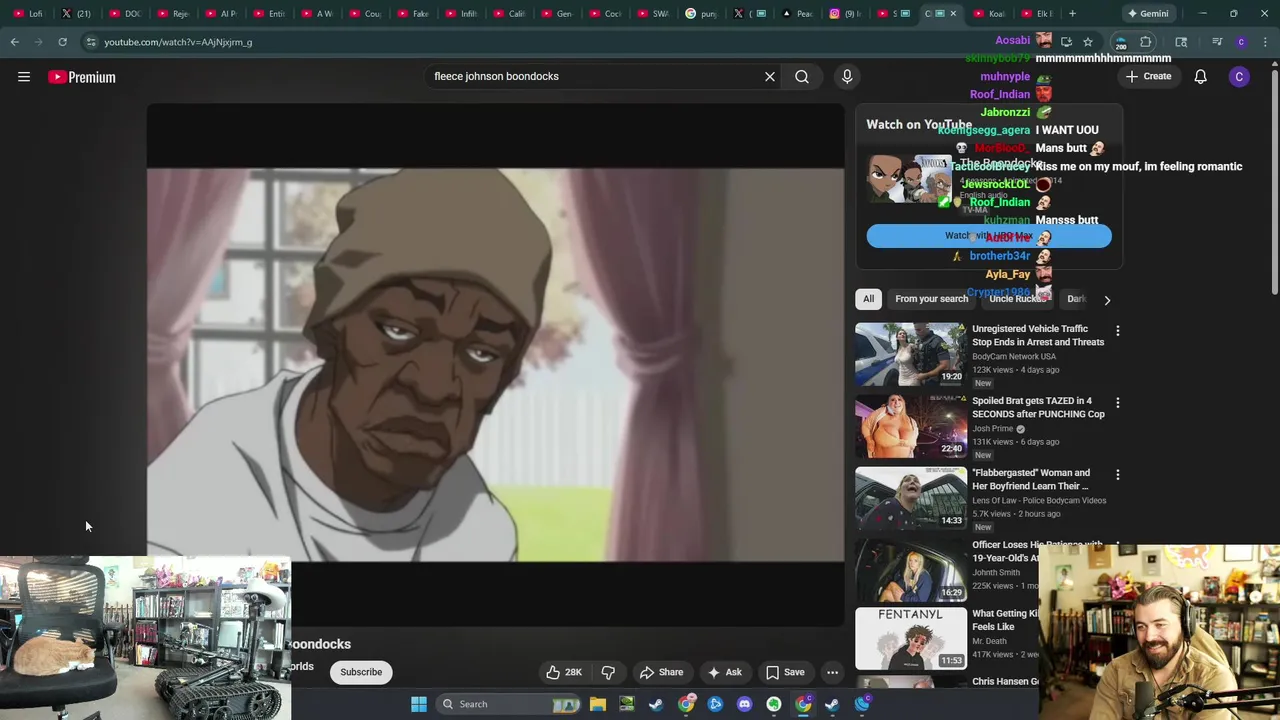Click the Share button

[662, 672]
